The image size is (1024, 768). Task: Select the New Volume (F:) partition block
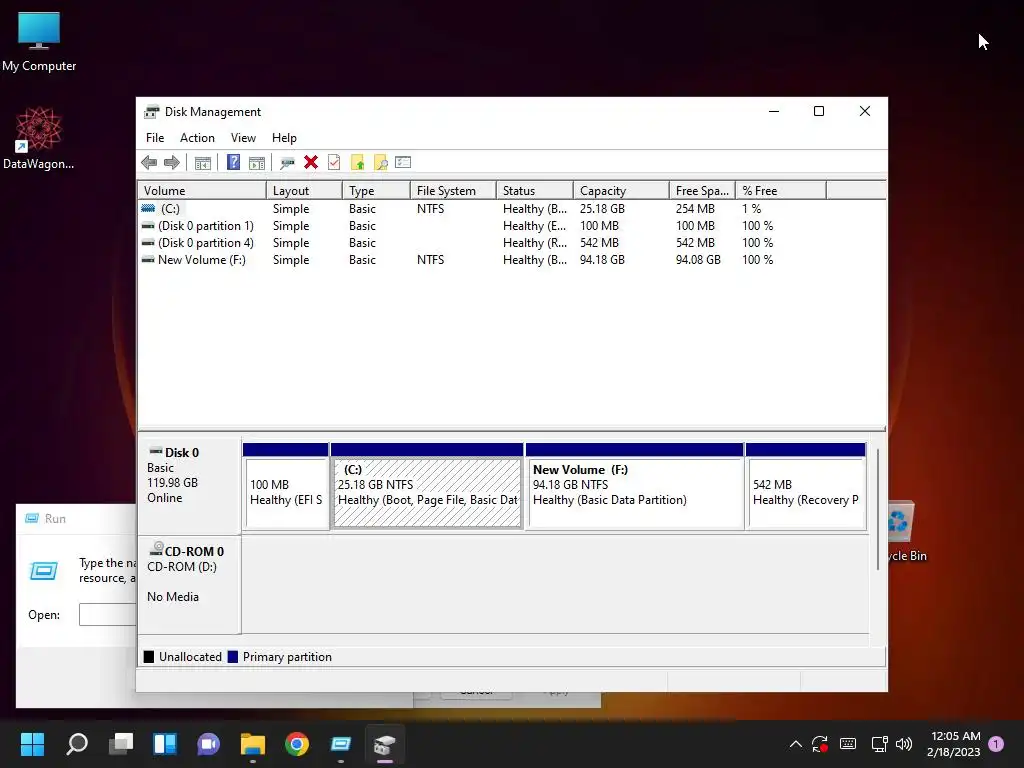tap(635, 486)
